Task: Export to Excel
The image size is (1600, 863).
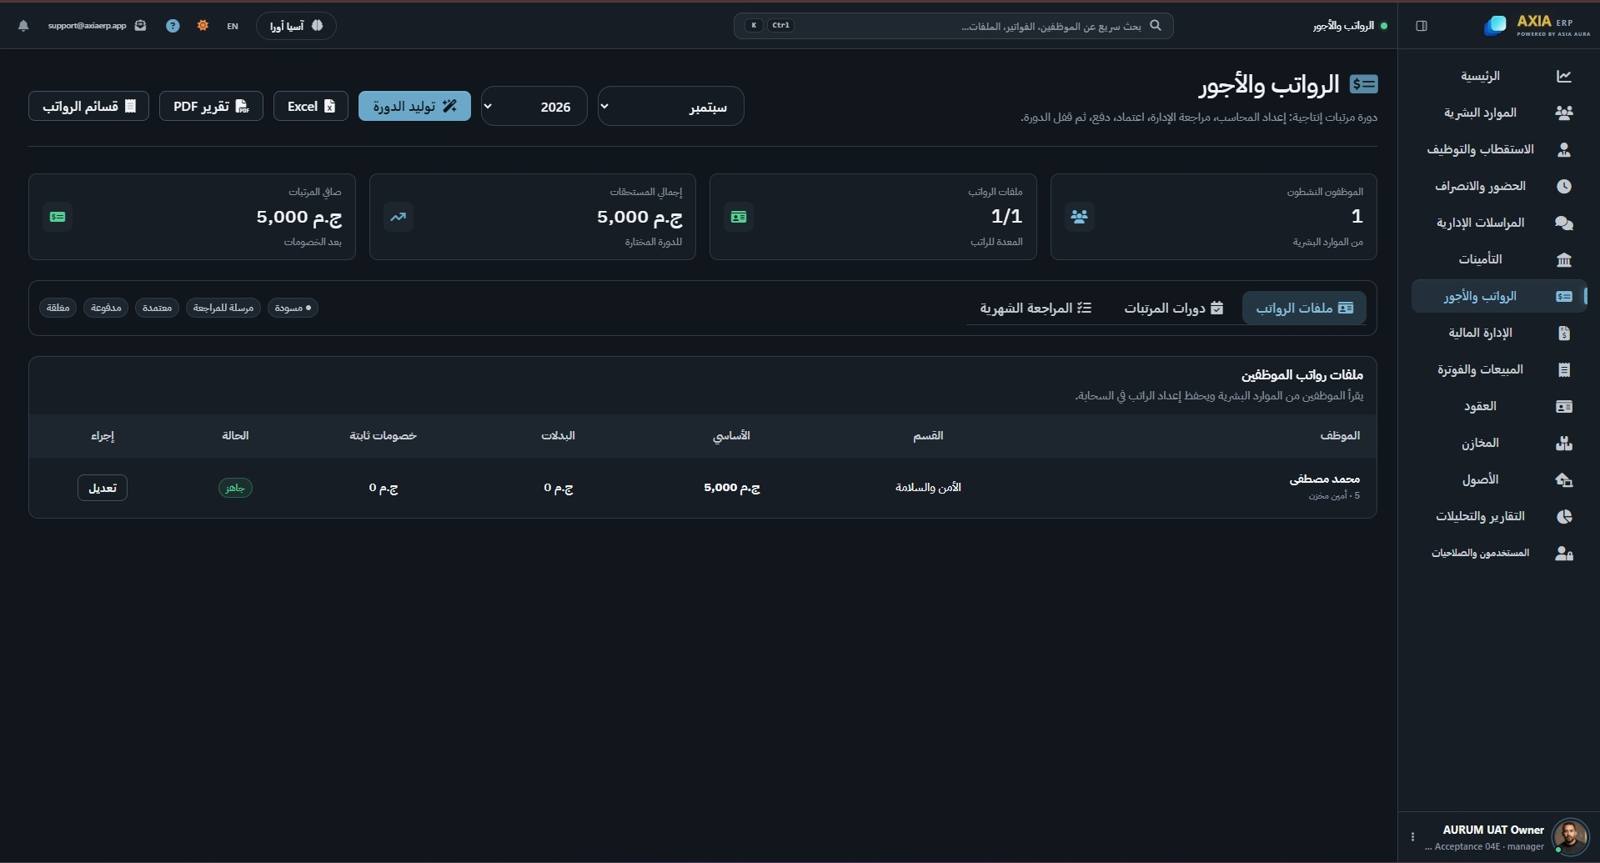Action: tap(311, 106)
